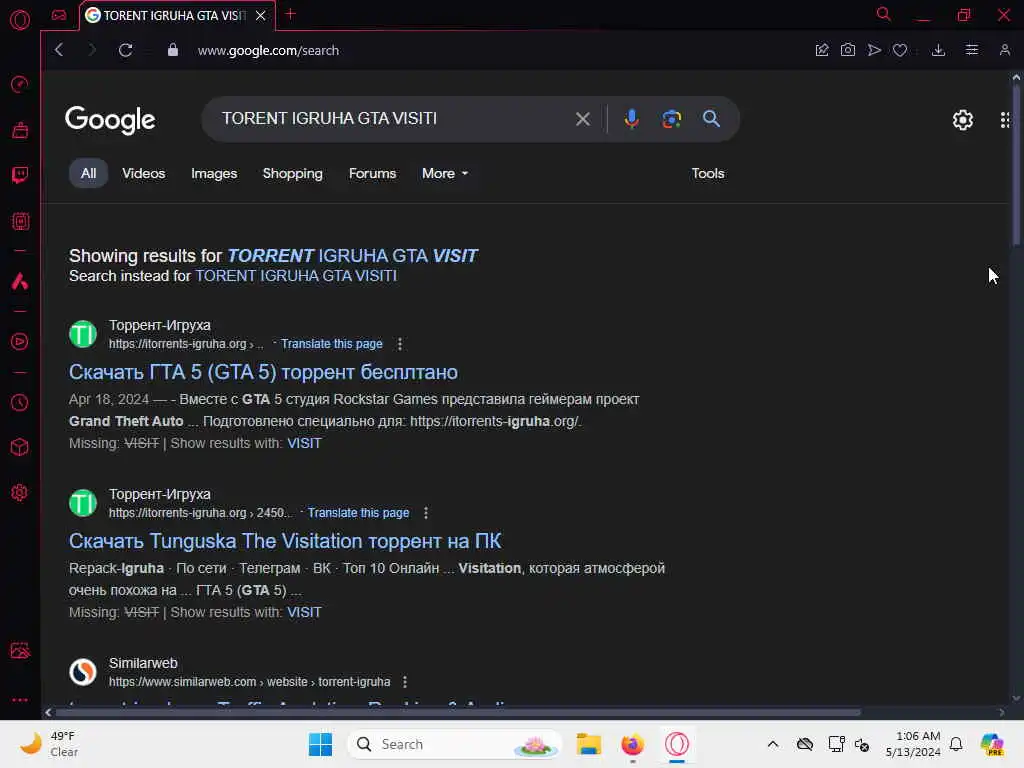Image resolution: width=1024 pixels, height=768 pixels.
Task: Open search Tools options
Action: point(708,174)
